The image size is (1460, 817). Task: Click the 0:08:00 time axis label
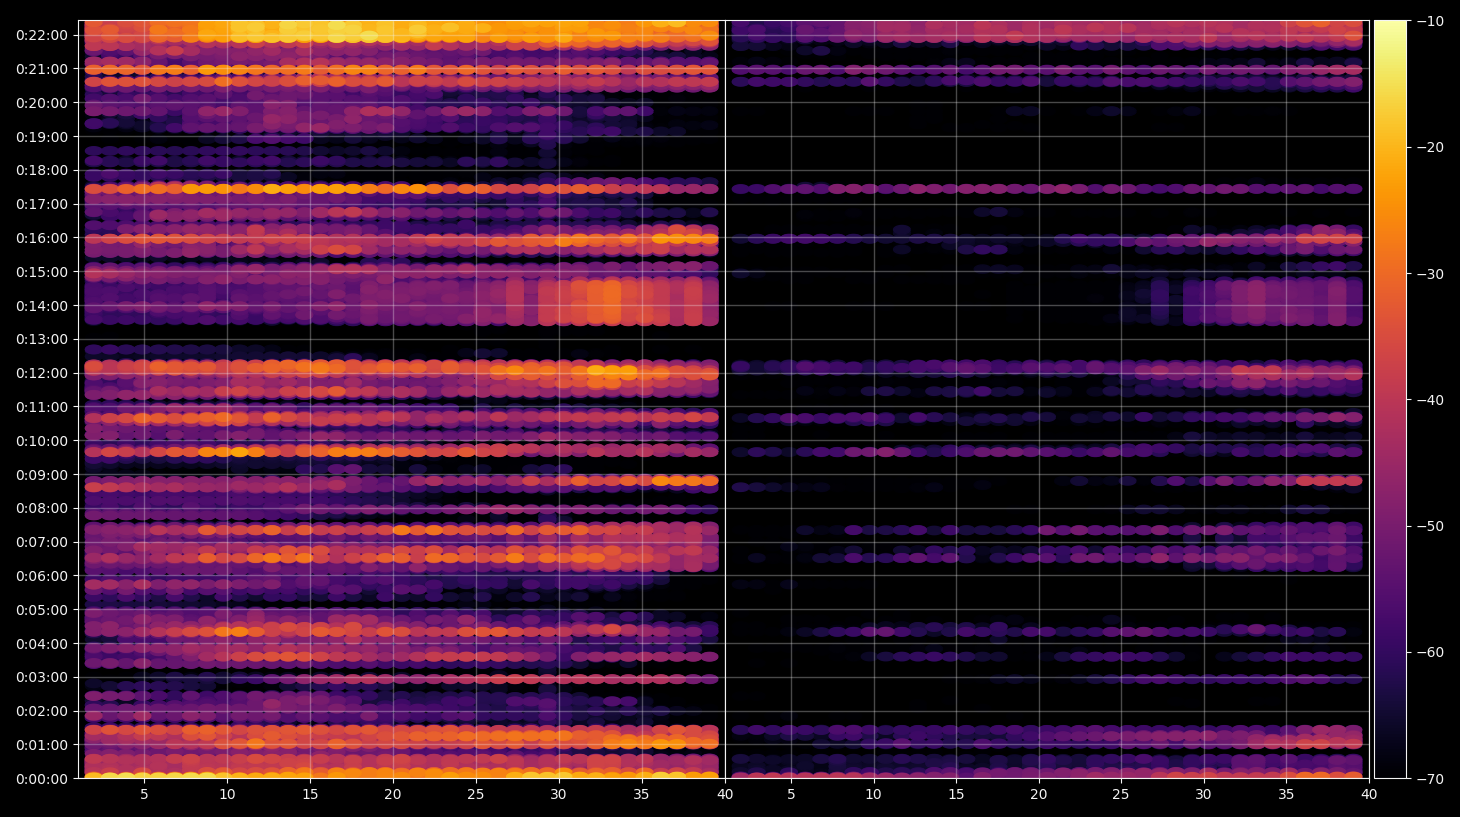(x=42, y=508)
